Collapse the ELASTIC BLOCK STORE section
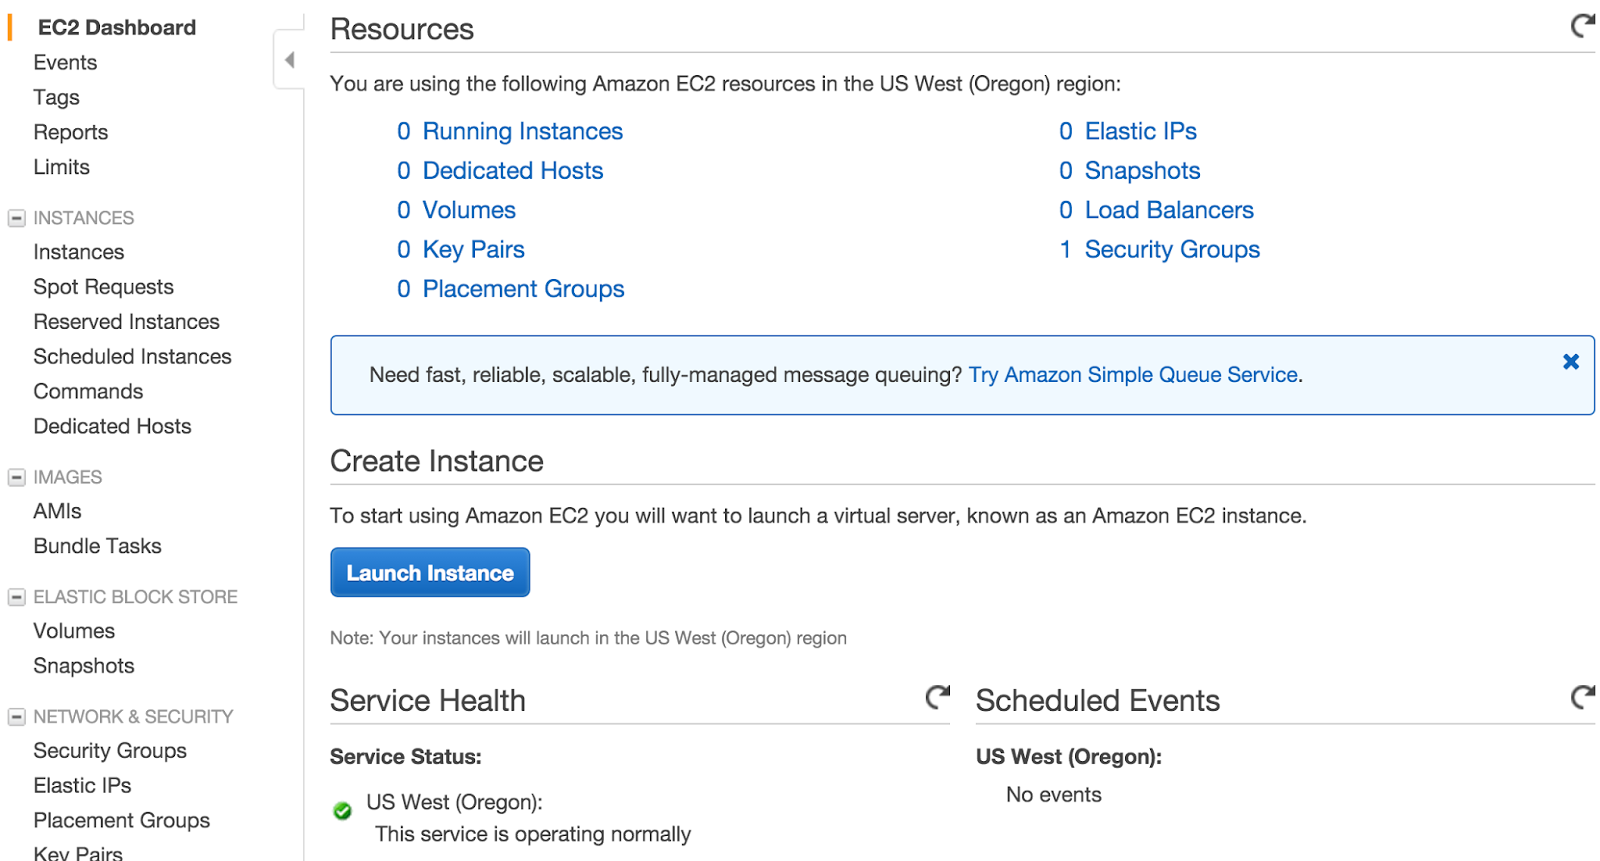 (16, 597)
